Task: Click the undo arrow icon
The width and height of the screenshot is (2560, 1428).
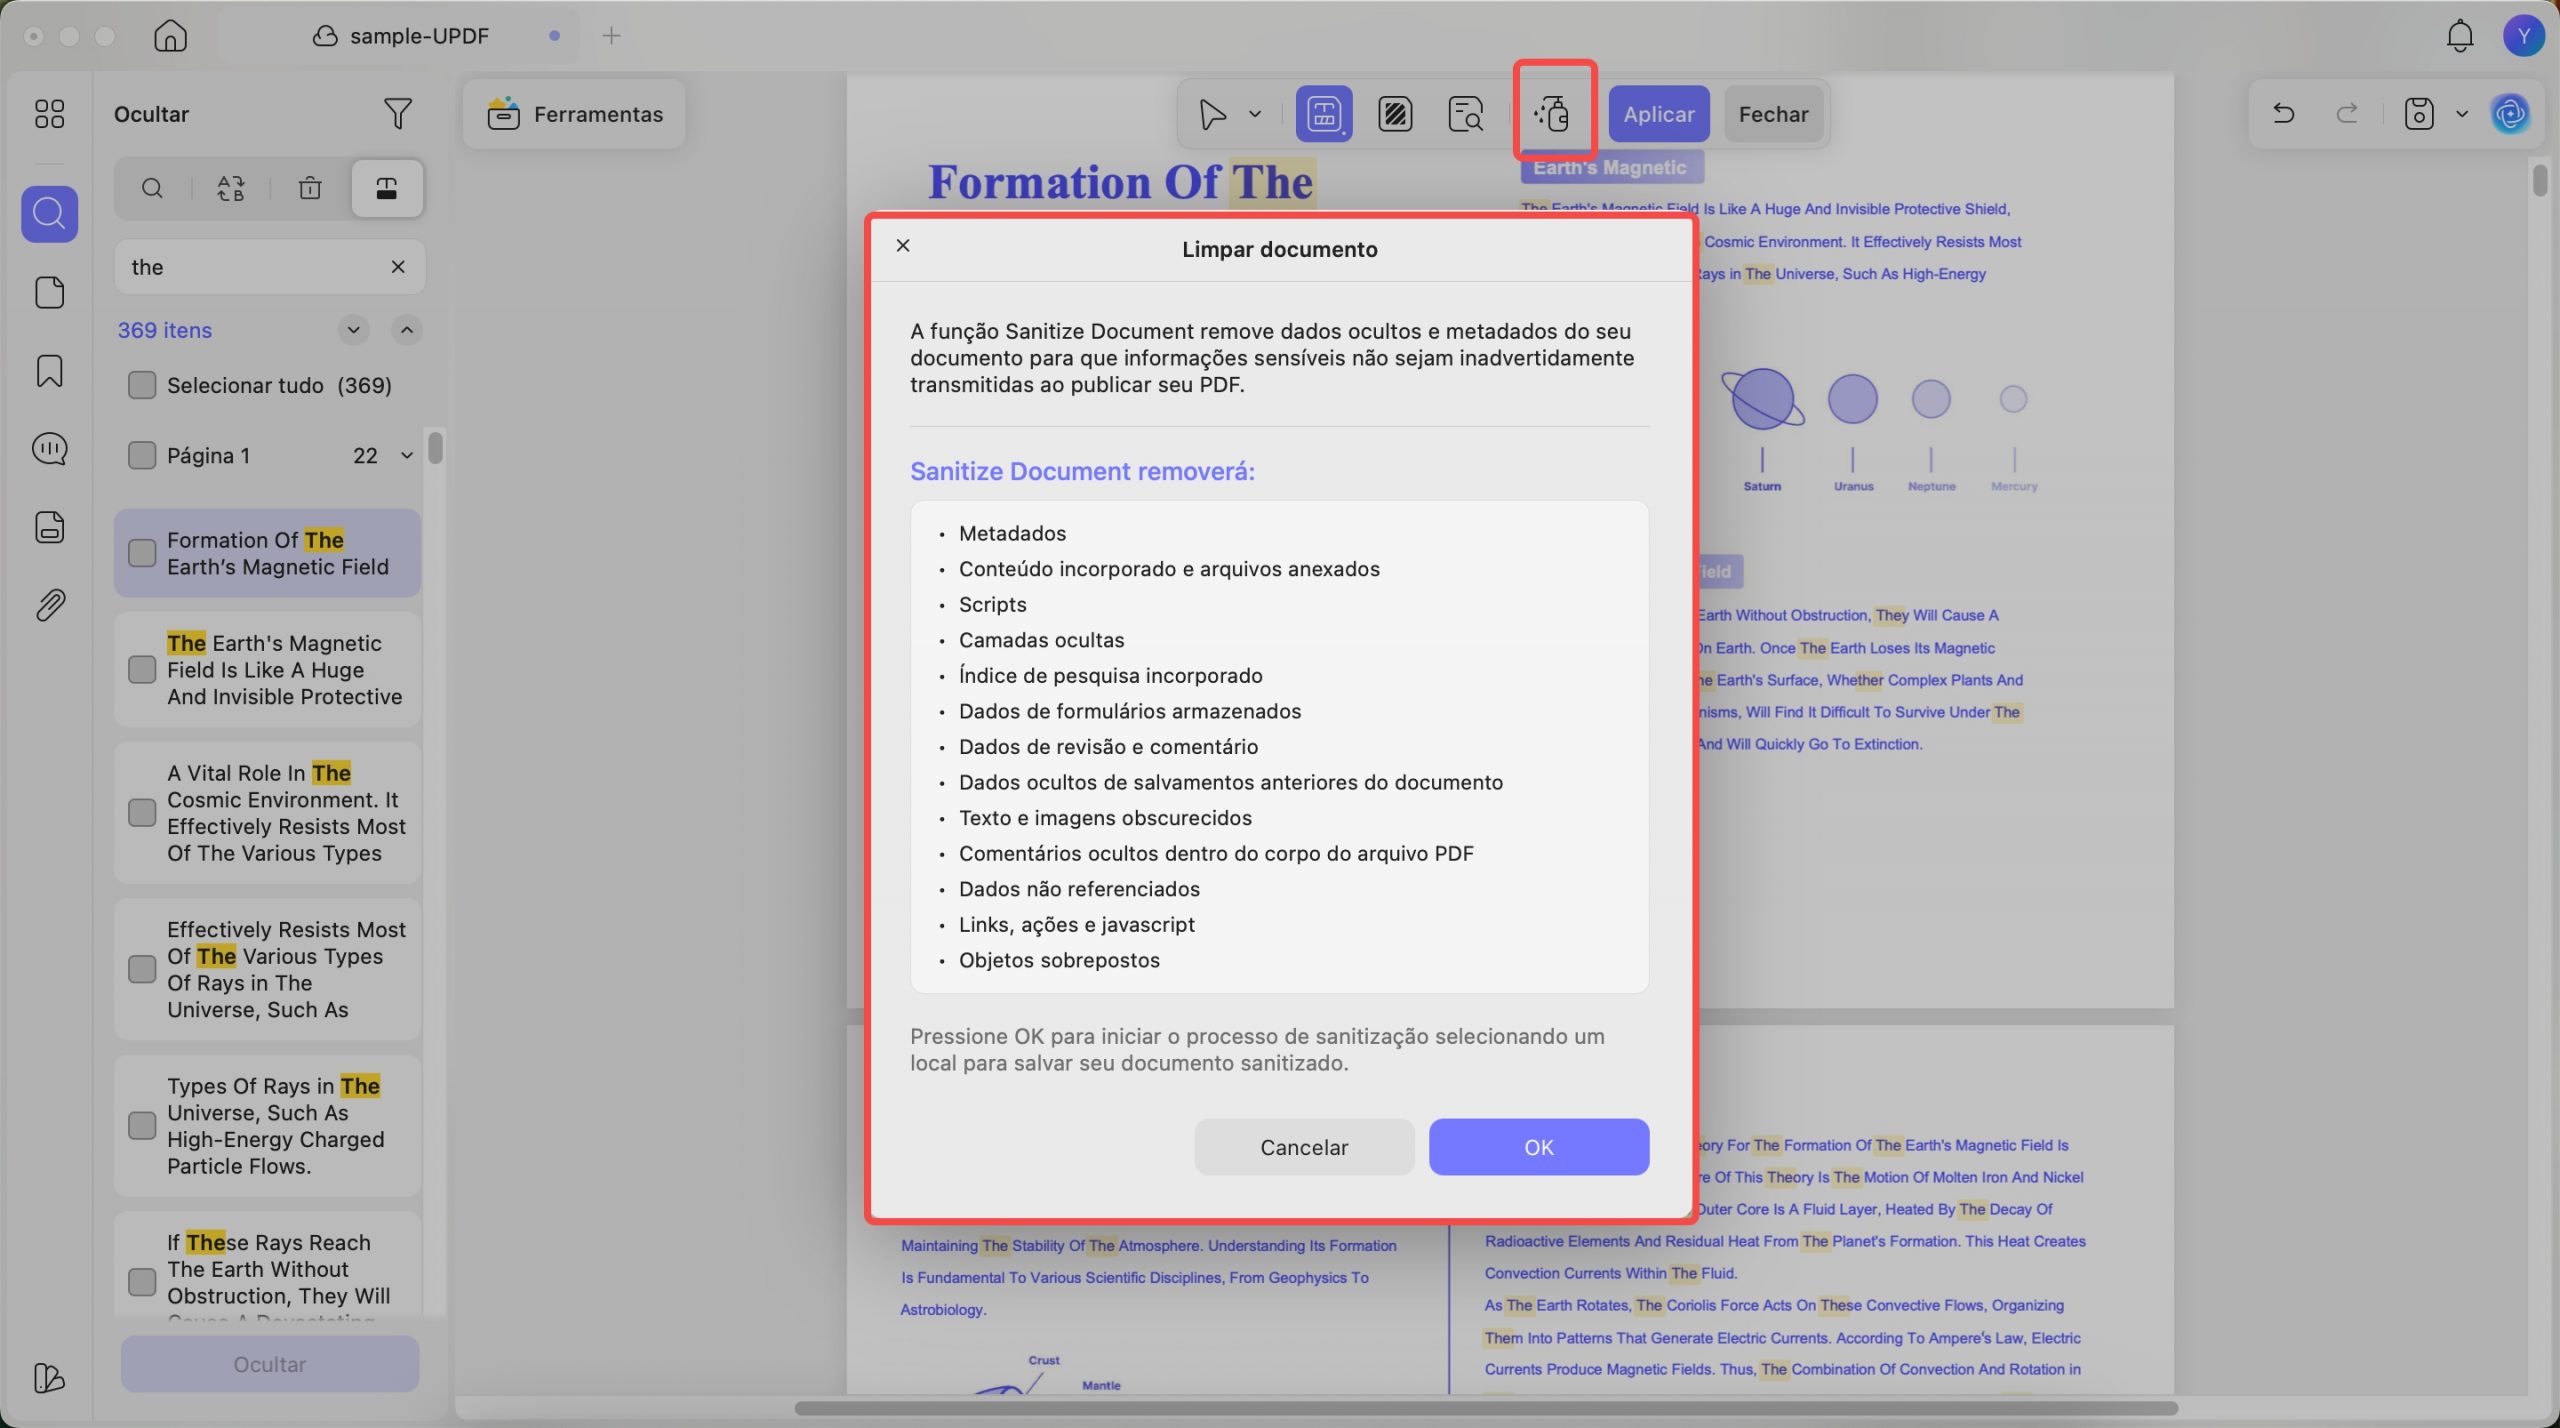Action: coord(2283,113)
